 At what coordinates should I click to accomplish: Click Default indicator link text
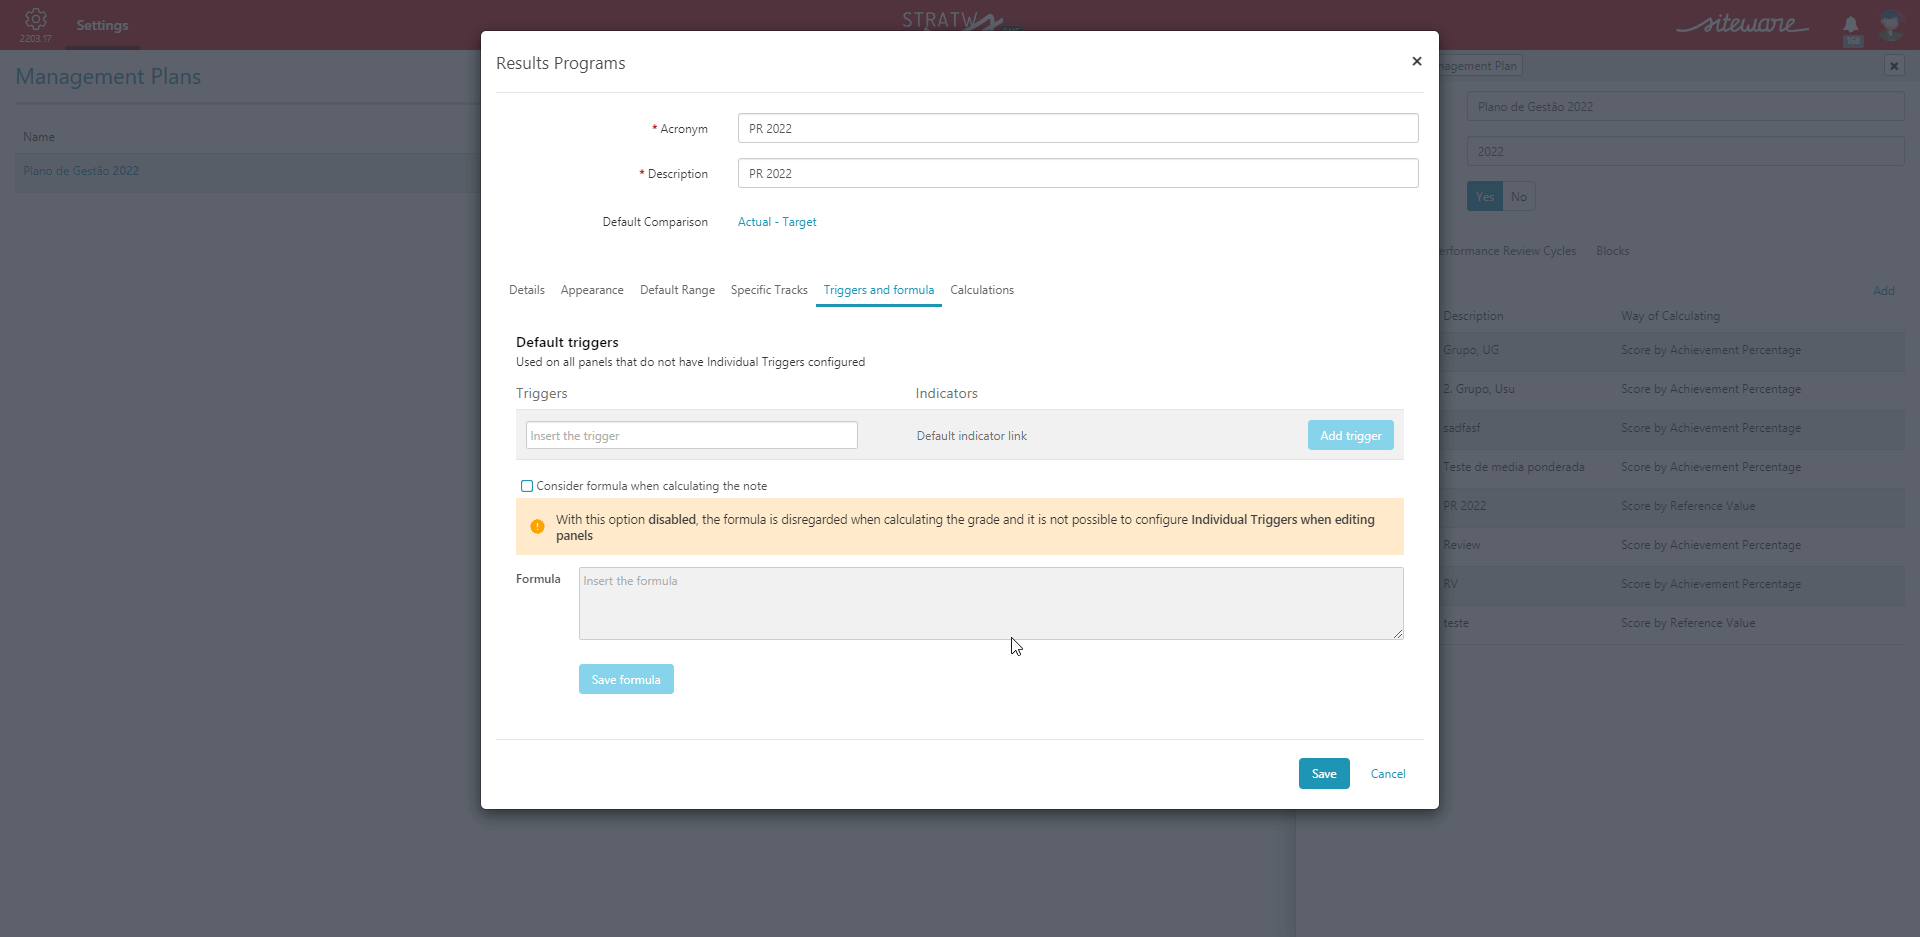coord(971,436)
